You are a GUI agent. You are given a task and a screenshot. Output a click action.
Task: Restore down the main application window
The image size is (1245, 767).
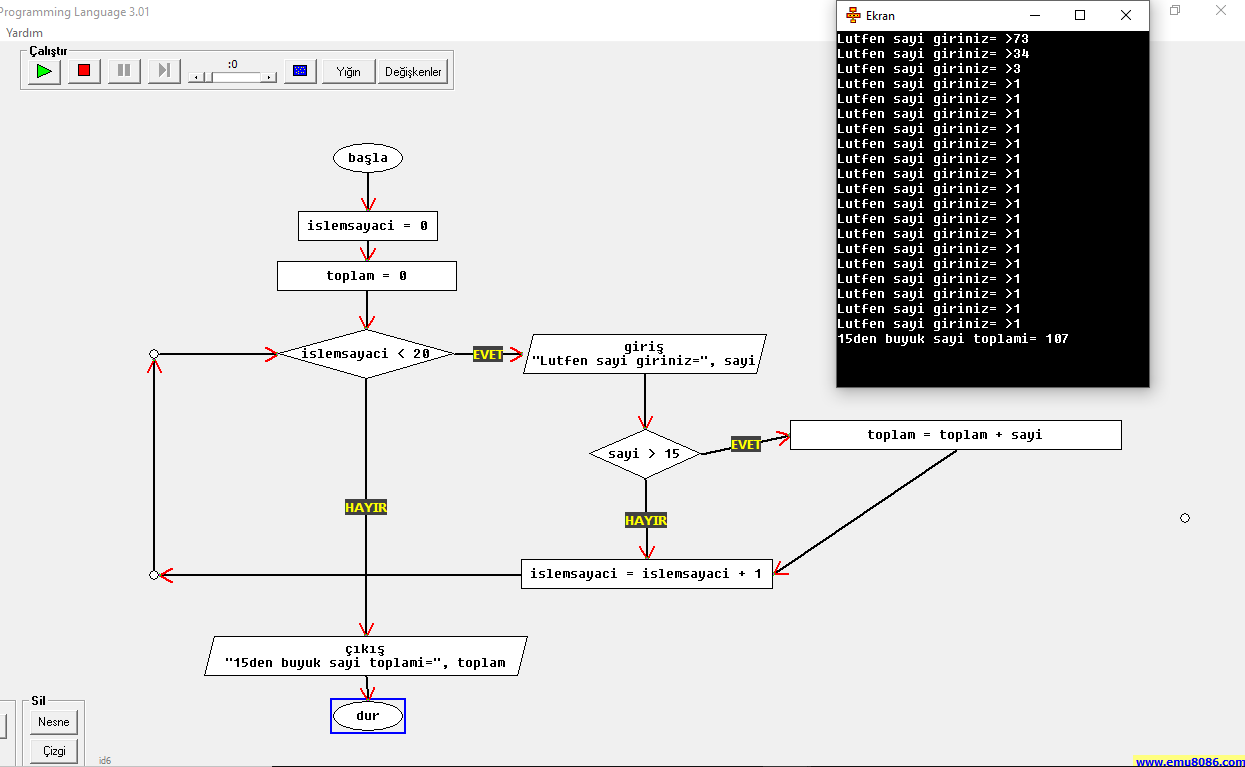pyautogui.click(x=1175, y=11)
